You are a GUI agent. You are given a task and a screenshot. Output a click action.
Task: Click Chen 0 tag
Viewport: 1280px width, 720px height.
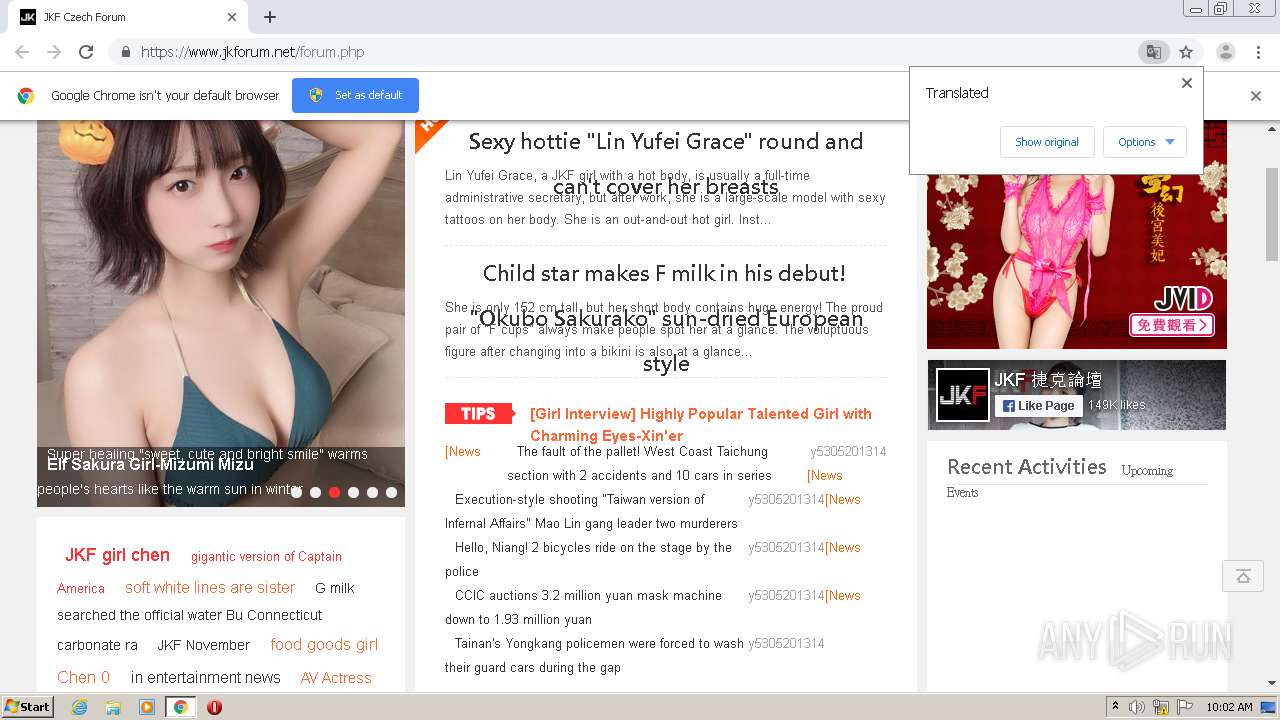pyautogui.click(x=83, y=677)
